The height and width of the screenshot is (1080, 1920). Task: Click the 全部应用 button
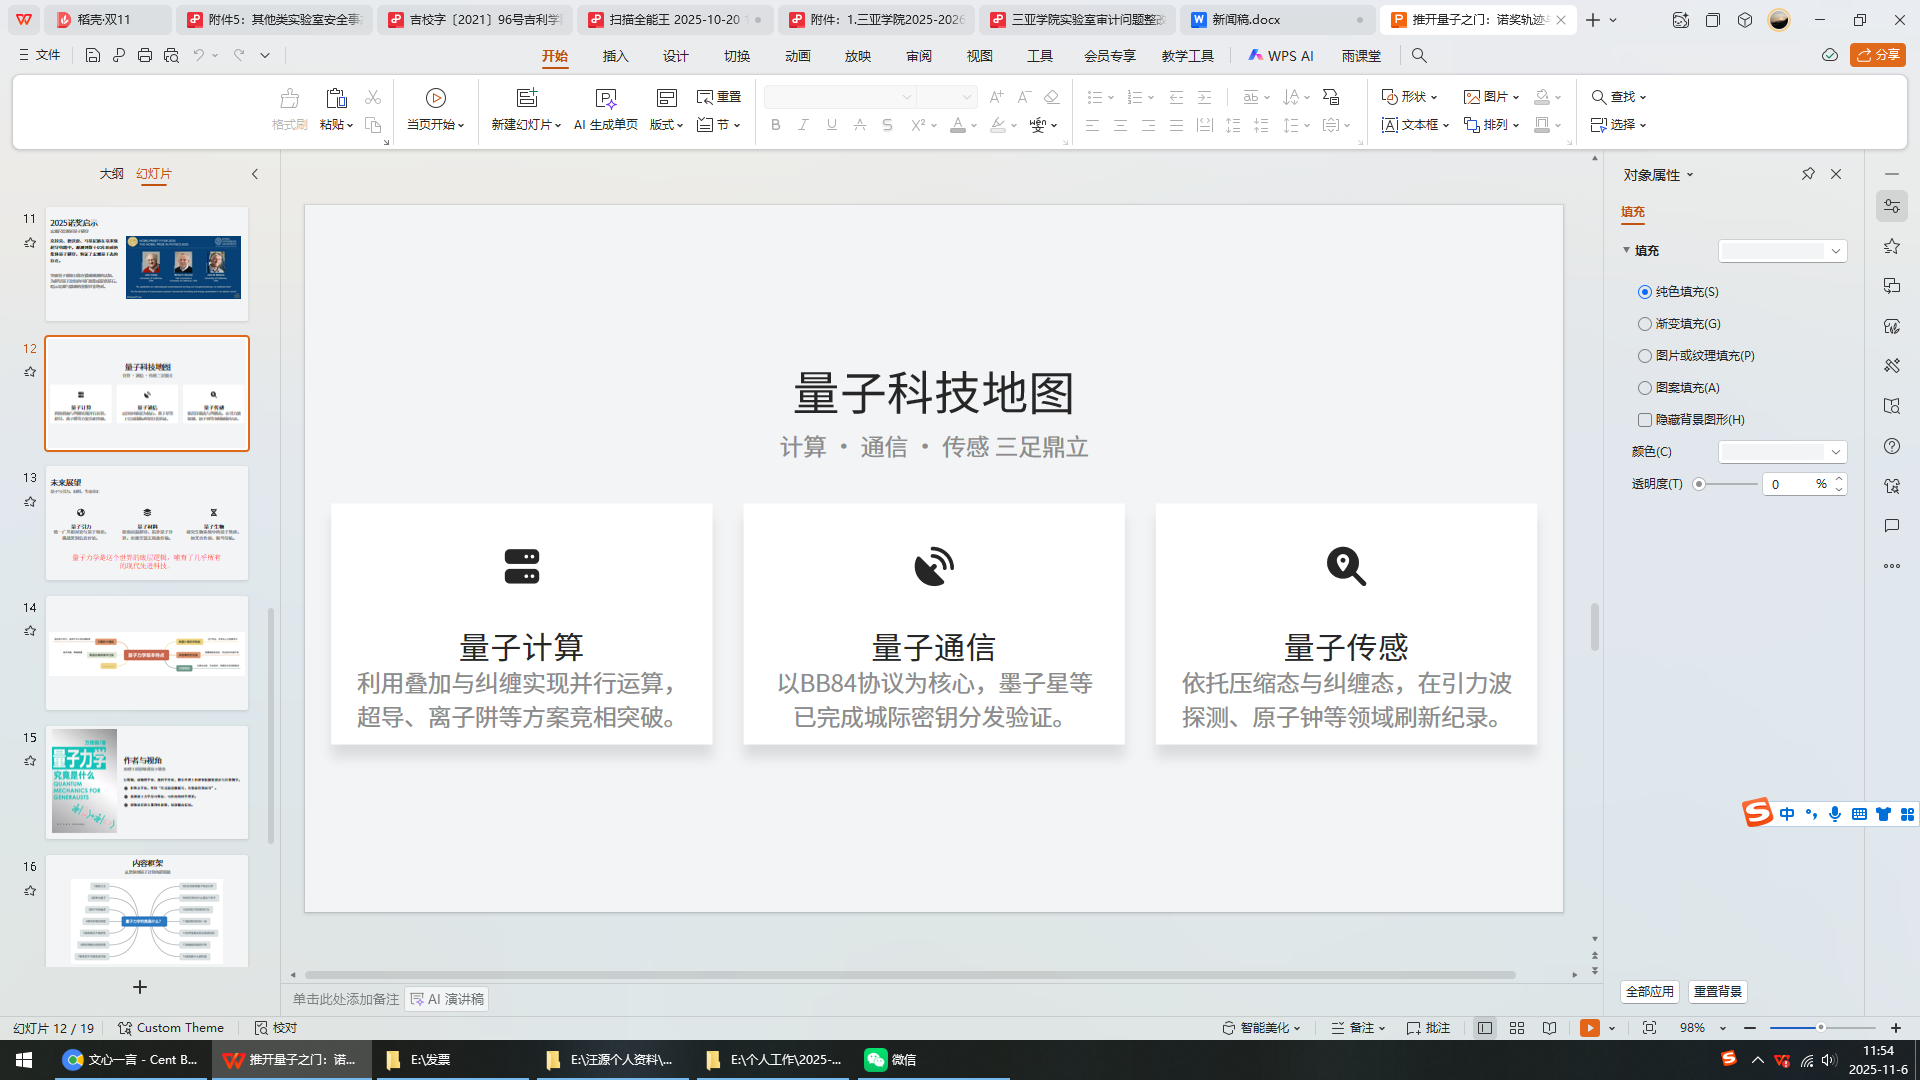(x=1649, y=991)
